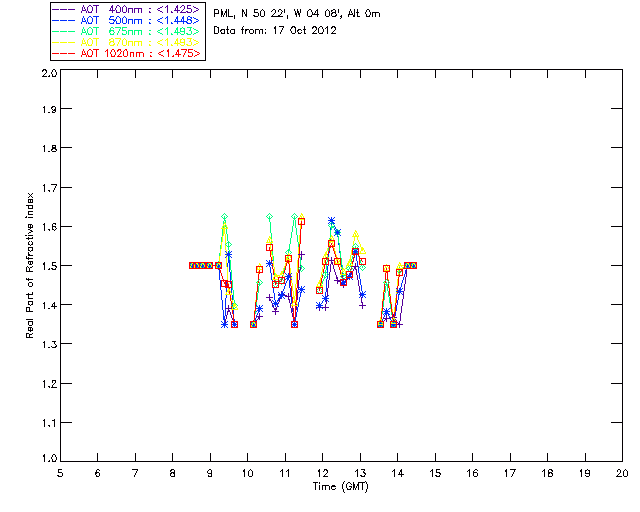Viewport: 640px width, 512px height.
Task: Click the y-axis label 1.7
Action: click(49, 188)
